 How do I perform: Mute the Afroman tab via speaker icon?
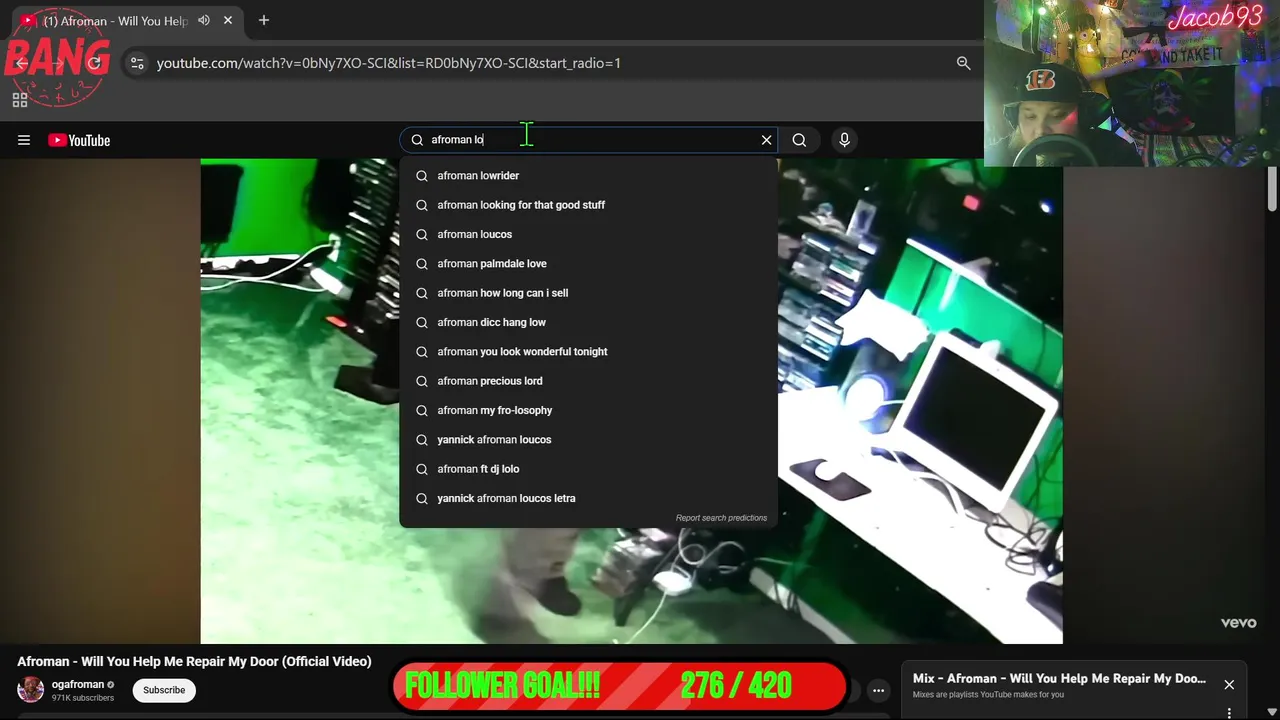204,20
